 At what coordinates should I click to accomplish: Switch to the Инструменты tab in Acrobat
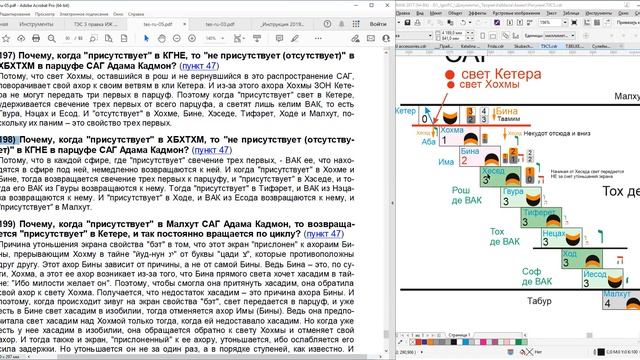(36, 24)
